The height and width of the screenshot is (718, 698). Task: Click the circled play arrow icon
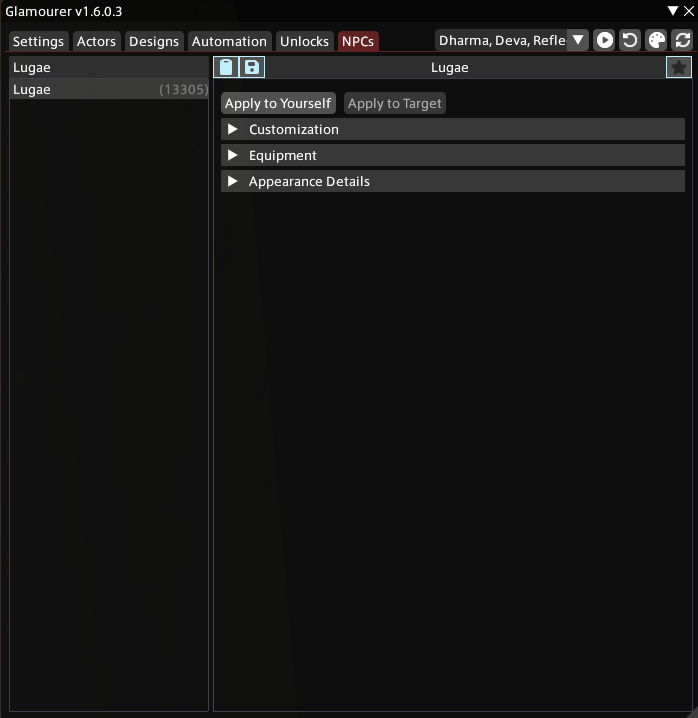click(x=604, y=40)
